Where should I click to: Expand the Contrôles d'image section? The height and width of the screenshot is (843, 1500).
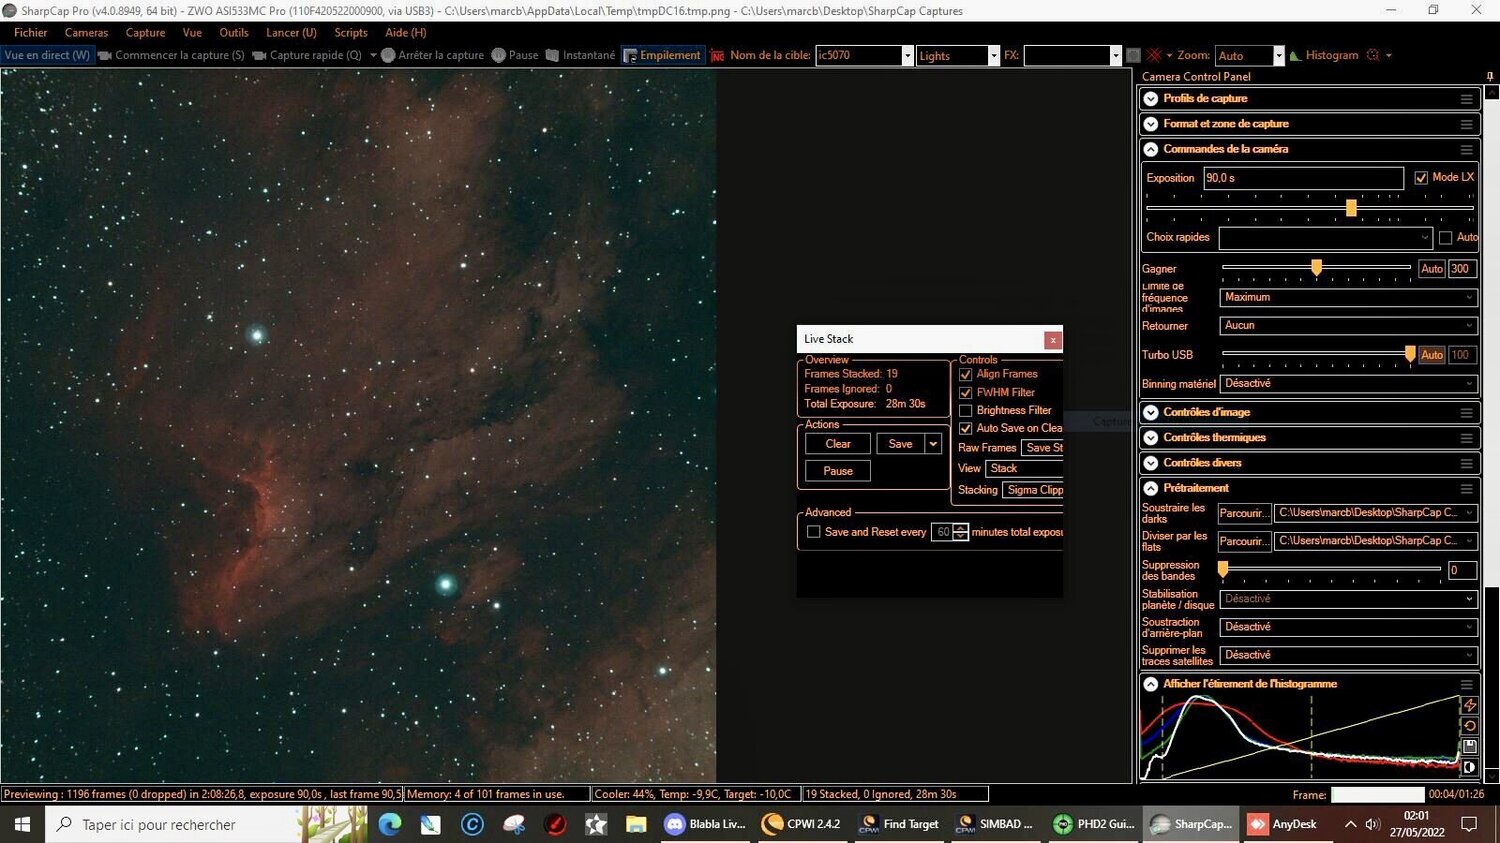click(1151, 412)
